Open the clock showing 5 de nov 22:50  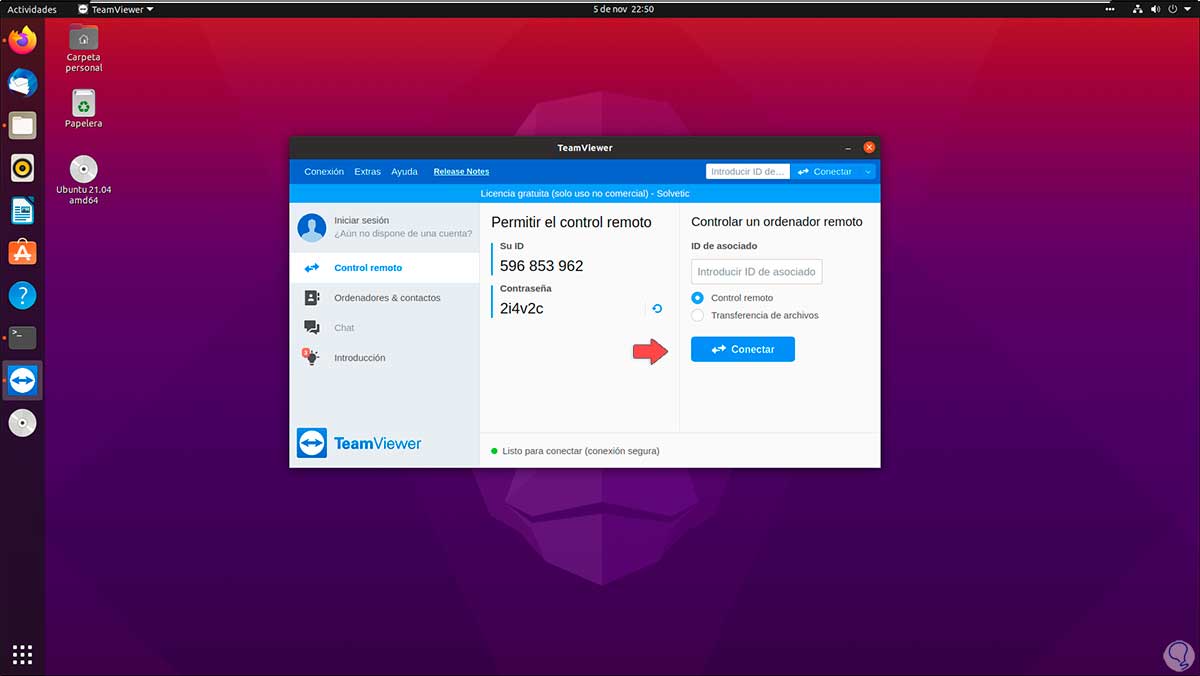[x=623, y=9]
